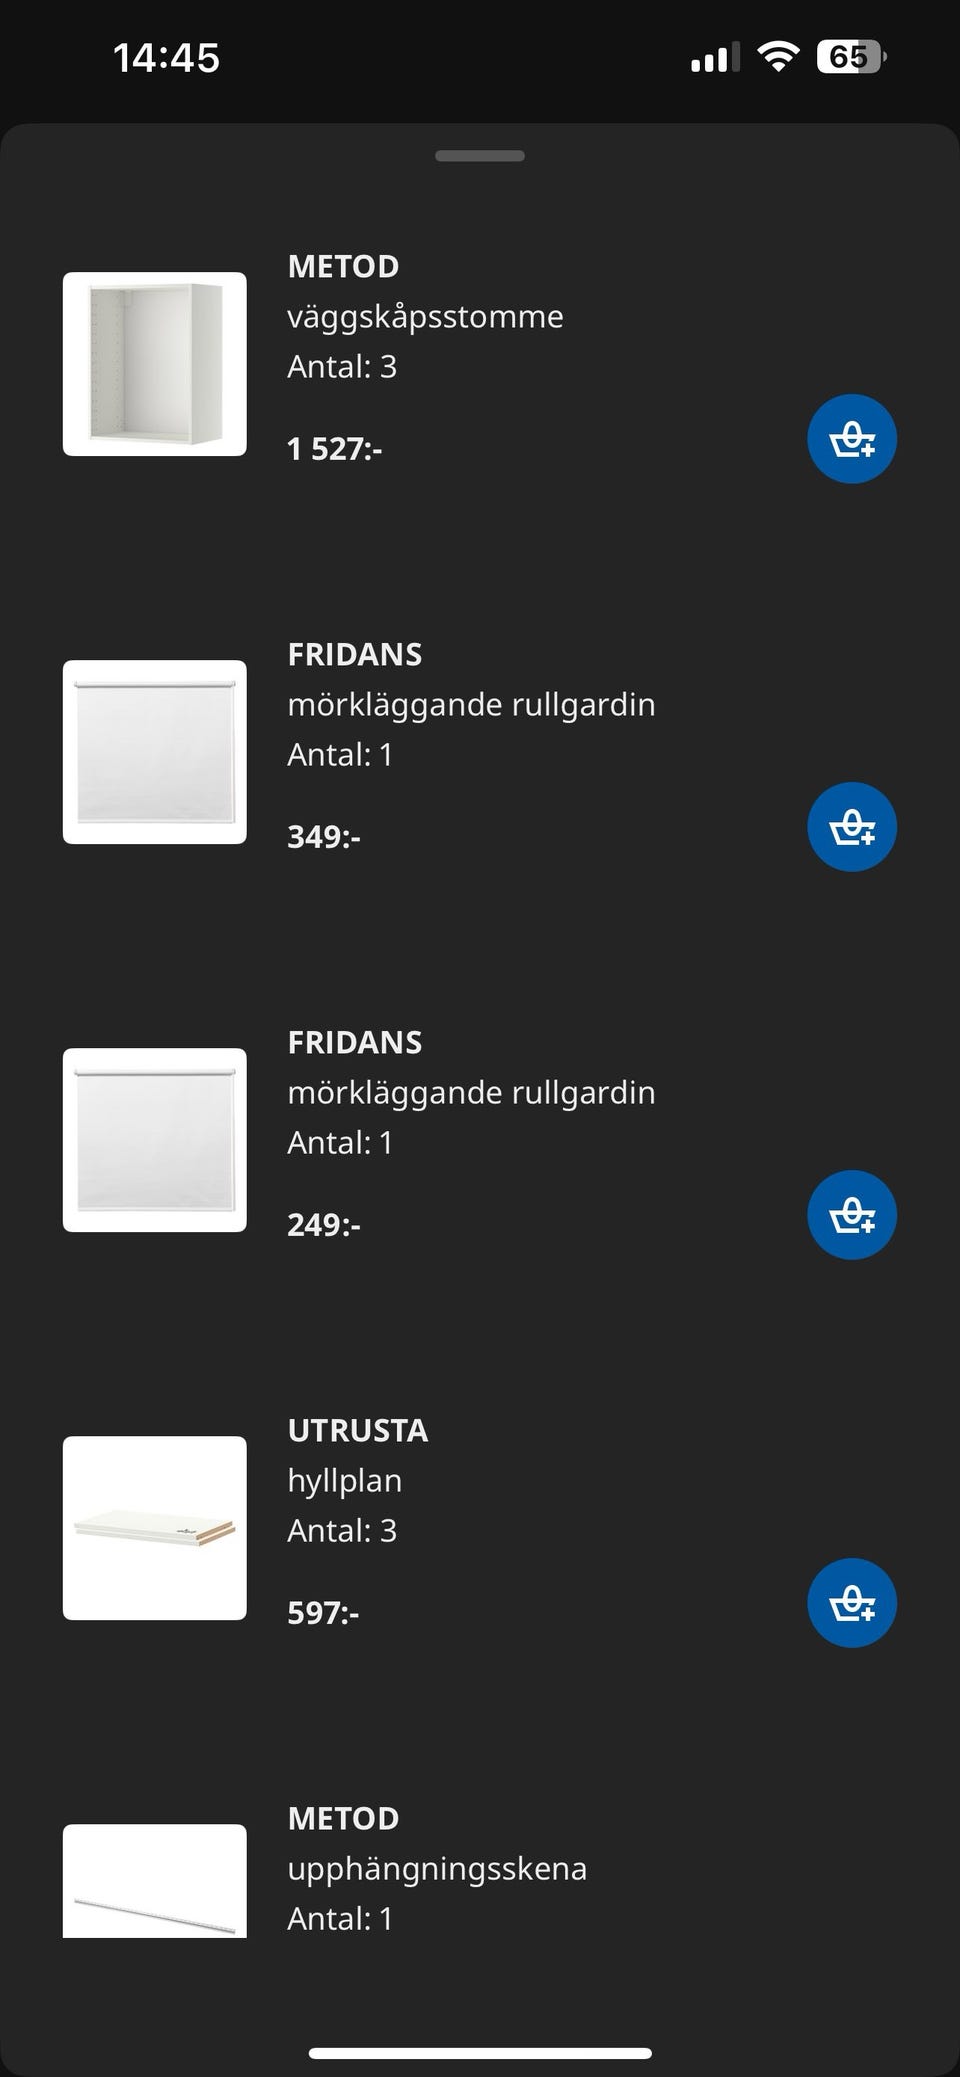Open the 249:- FRIDANS rullgardin thumbnail
Image resolution: width=960 pixels, height=2077 pixels.
click(155, 1140)
